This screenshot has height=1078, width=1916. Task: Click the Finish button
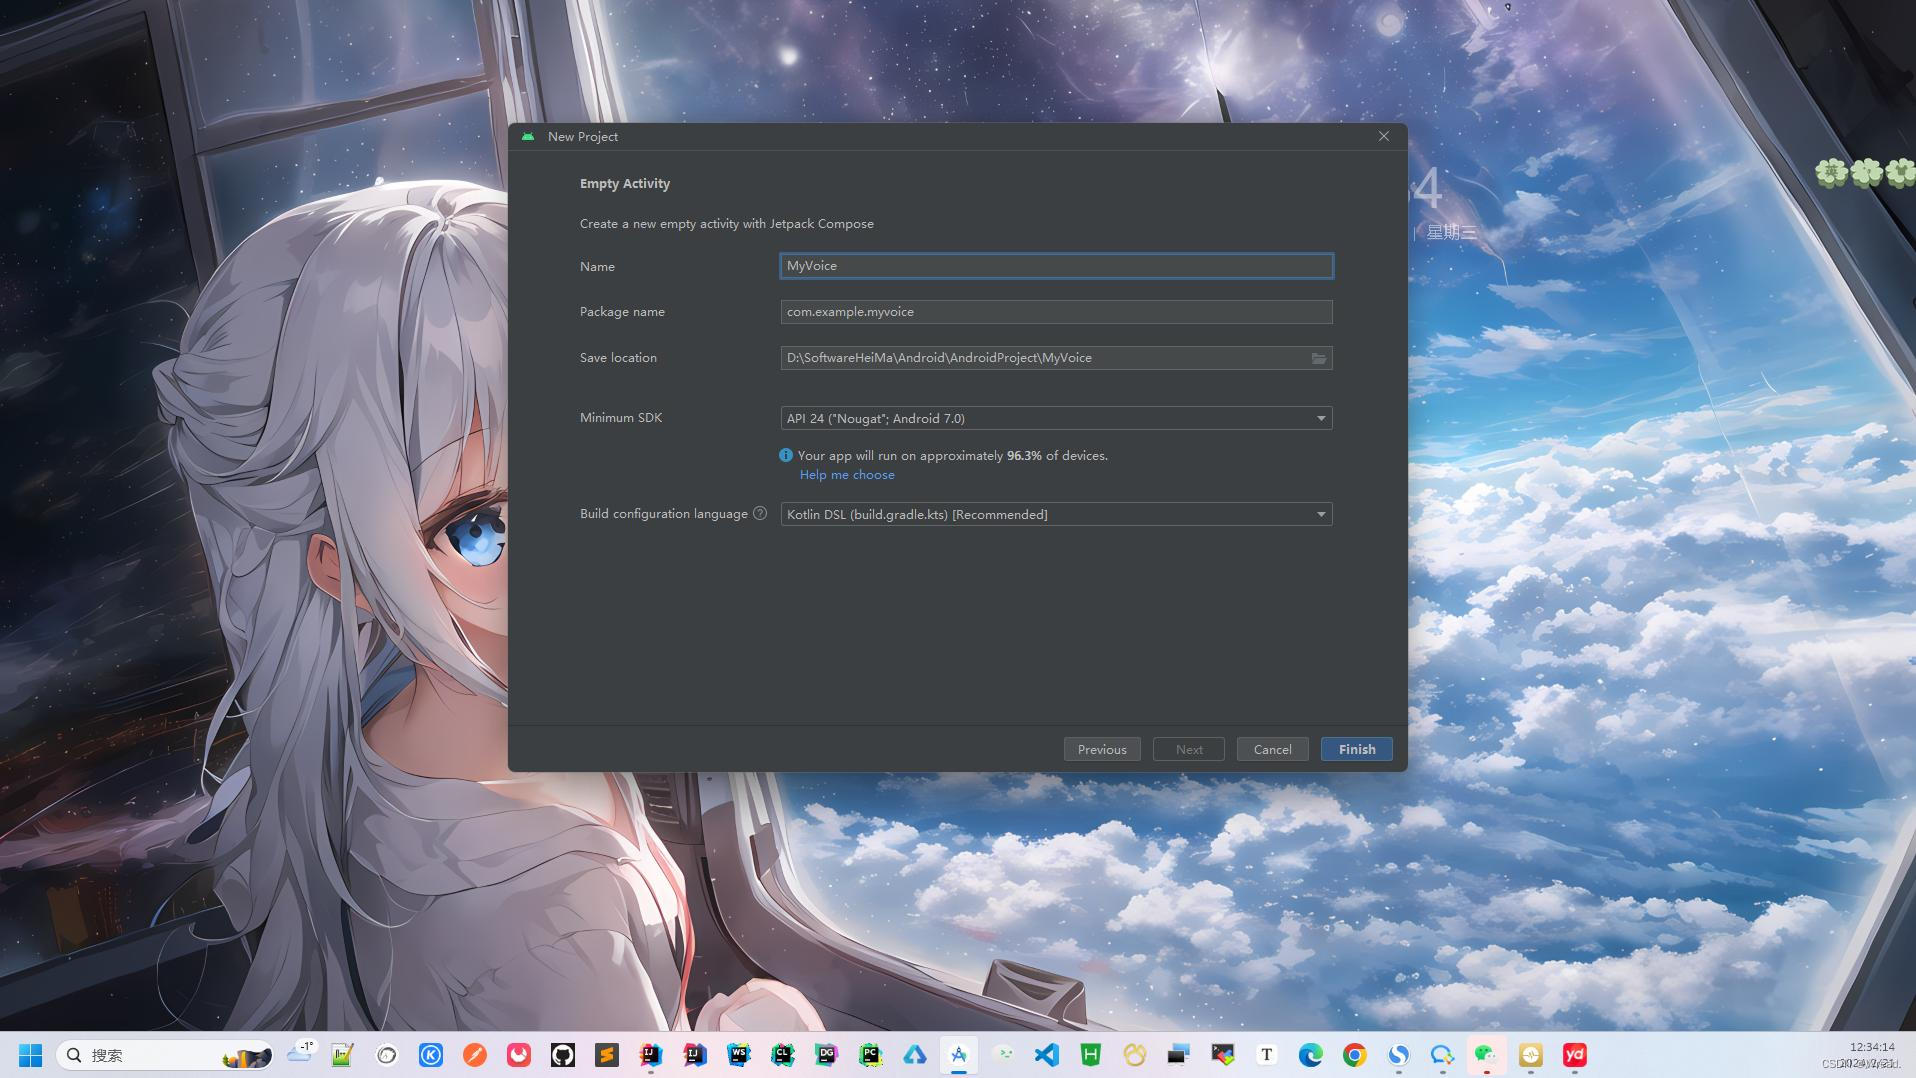pyautogui.click(x=1357, y=749)
